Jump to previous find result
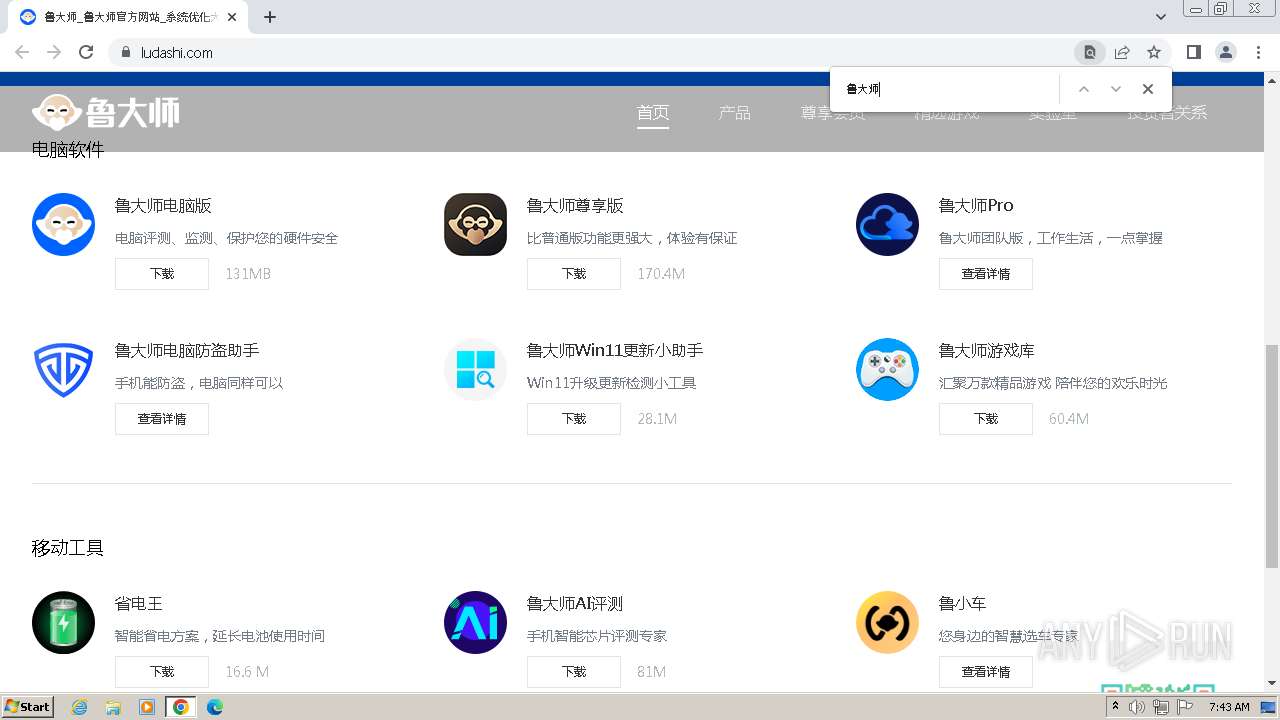Screen dimensions: 1280x720 pyautogui.click(x=1083, y=89)
